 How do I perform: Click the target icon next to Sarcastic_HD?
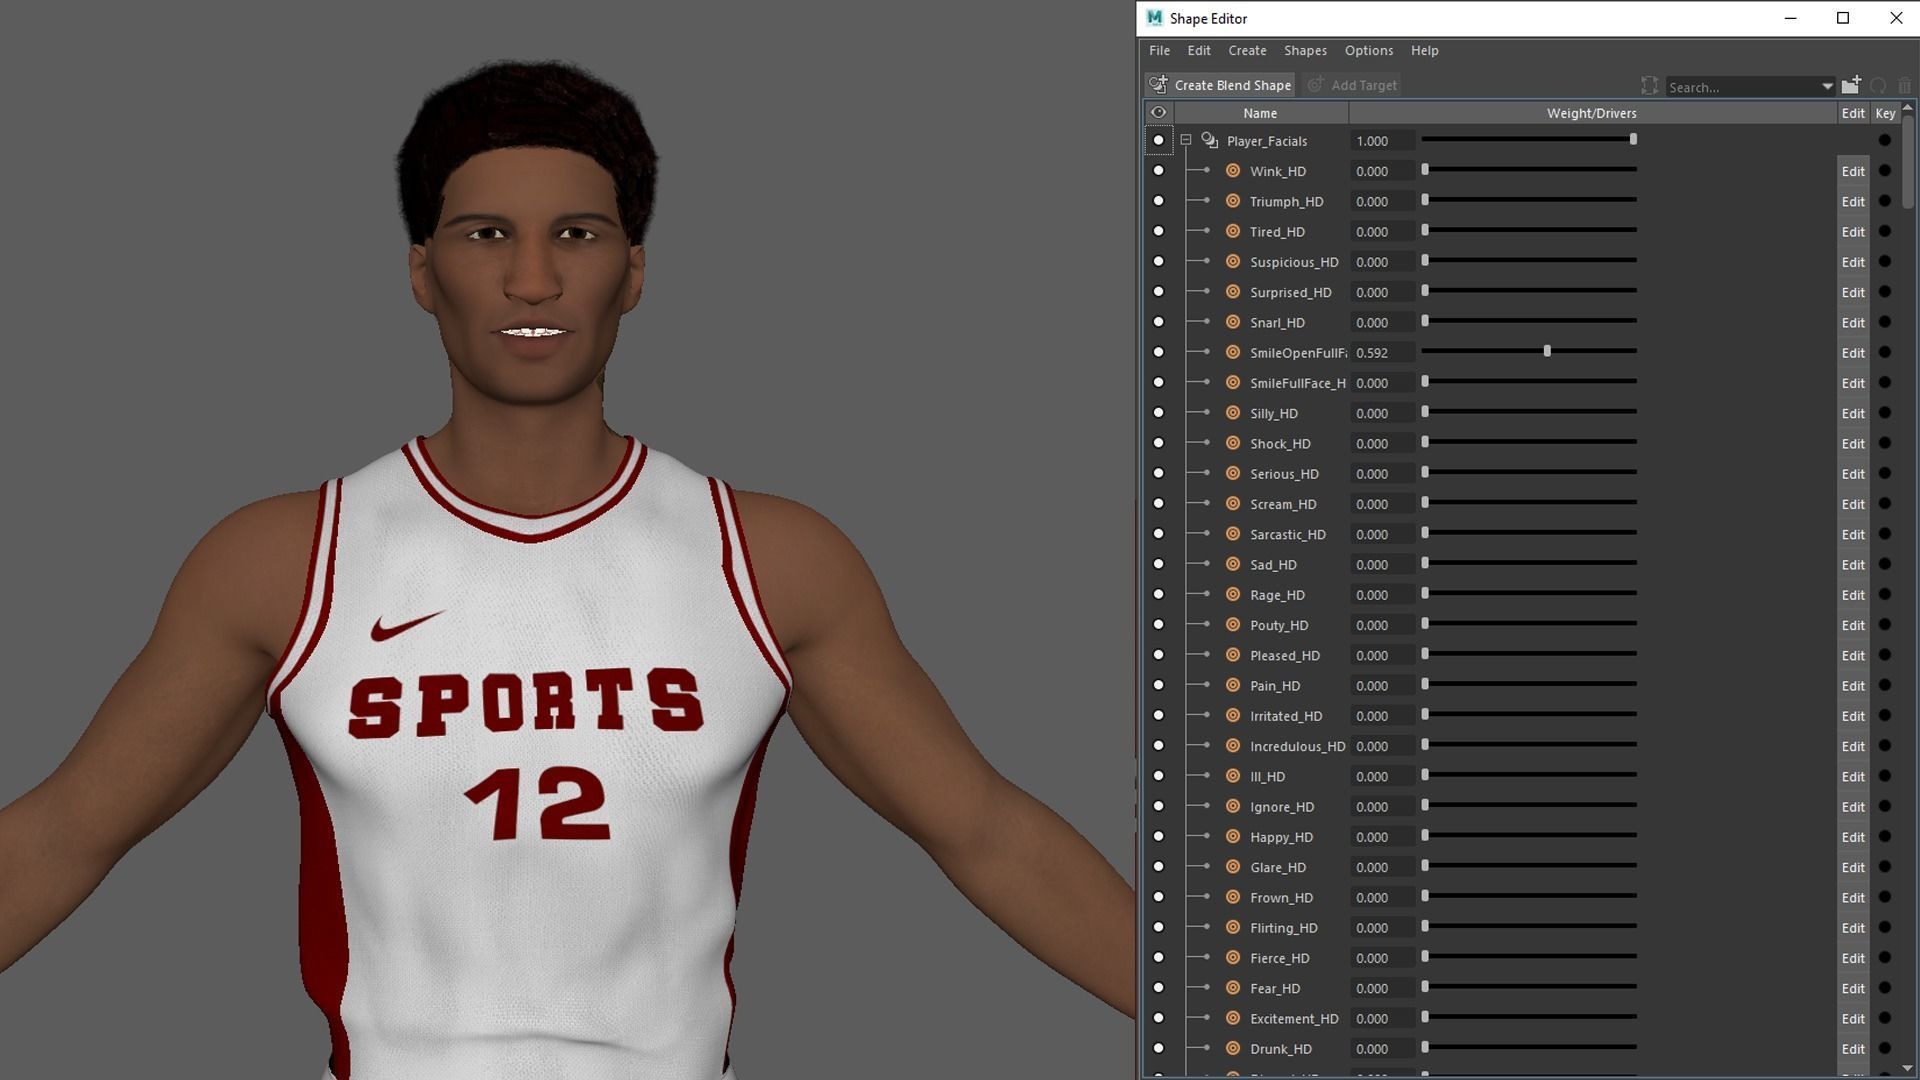pyautogui.click(x=1233, y=534)
